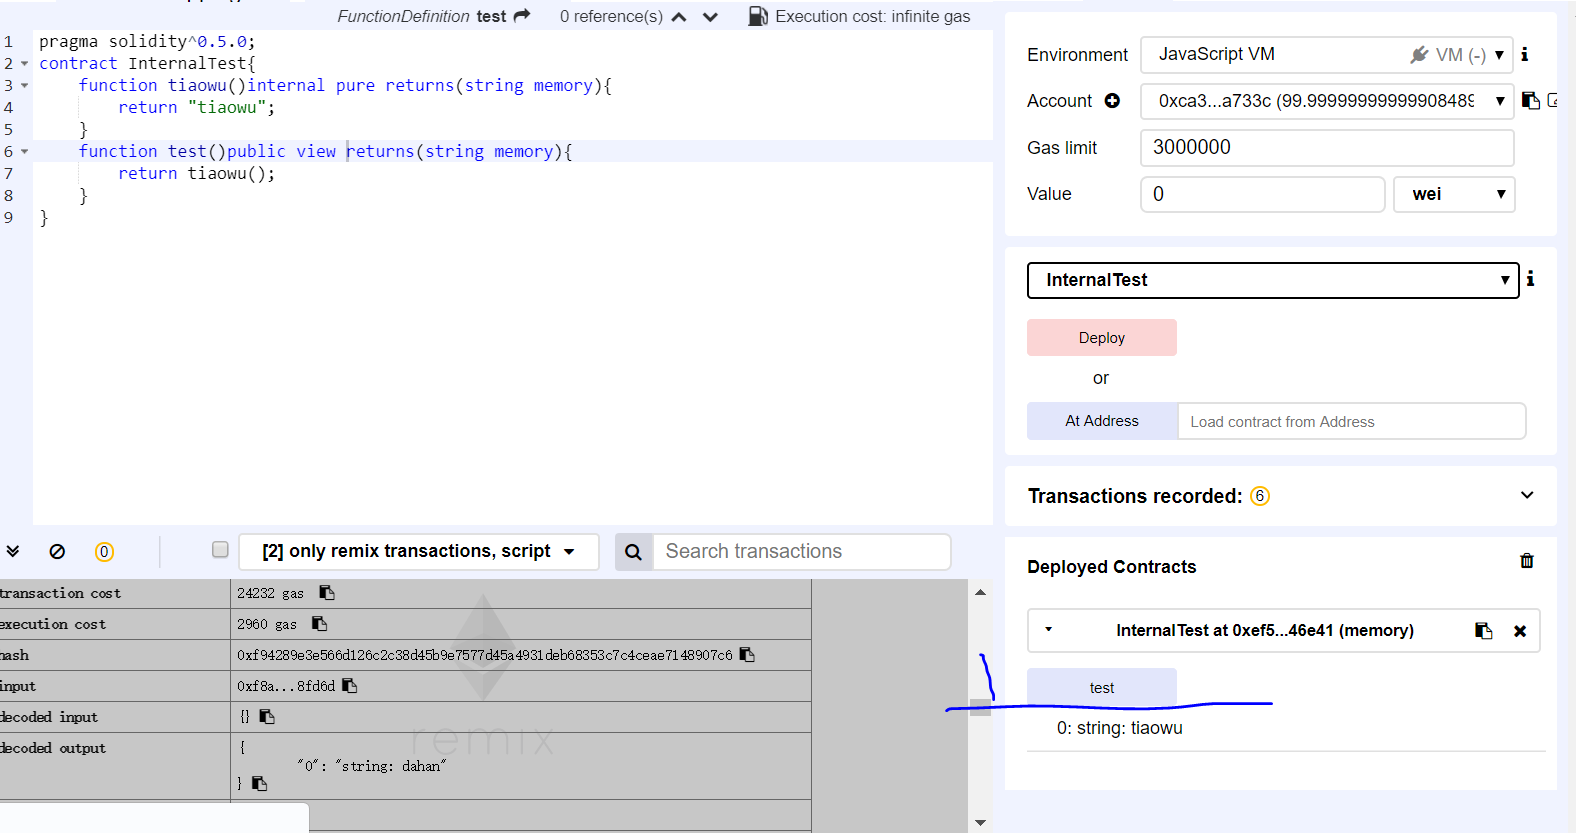This screenshot has width=1576, height=833.
Task: Jump to the test function definition arrow
Action: tap(522, 16)
